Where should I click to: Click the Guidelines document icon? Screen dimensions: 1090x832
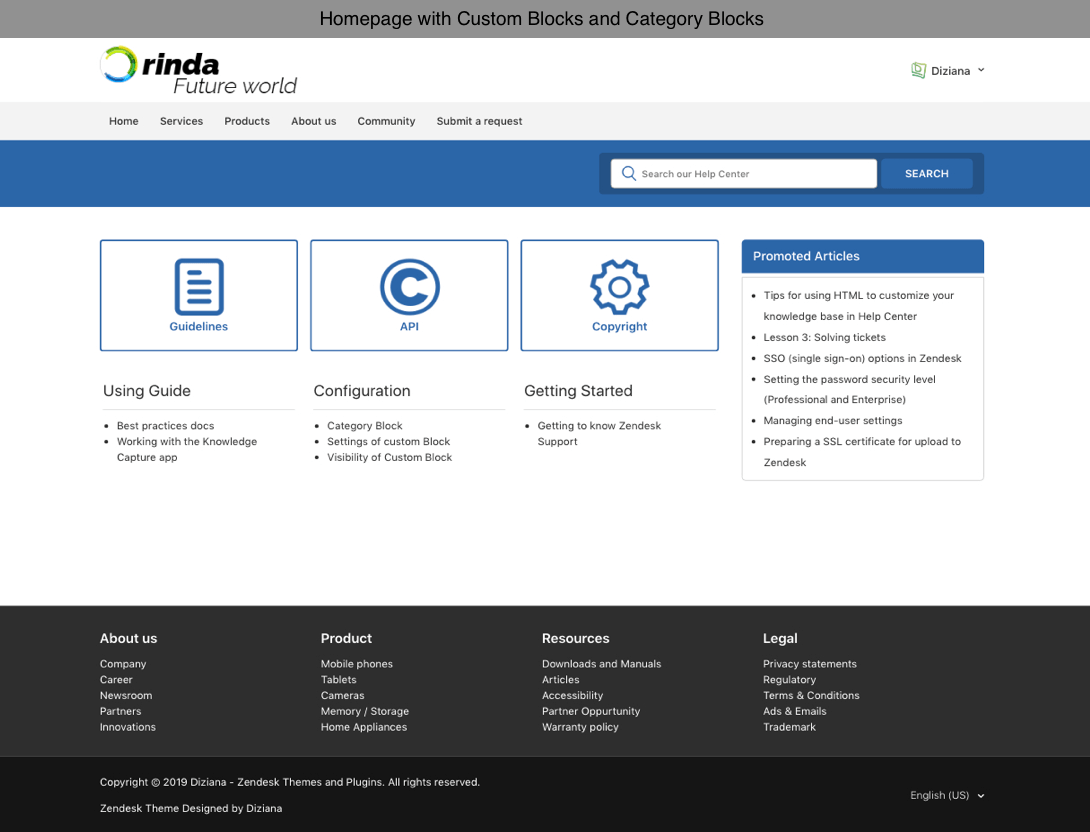point(199,287)
